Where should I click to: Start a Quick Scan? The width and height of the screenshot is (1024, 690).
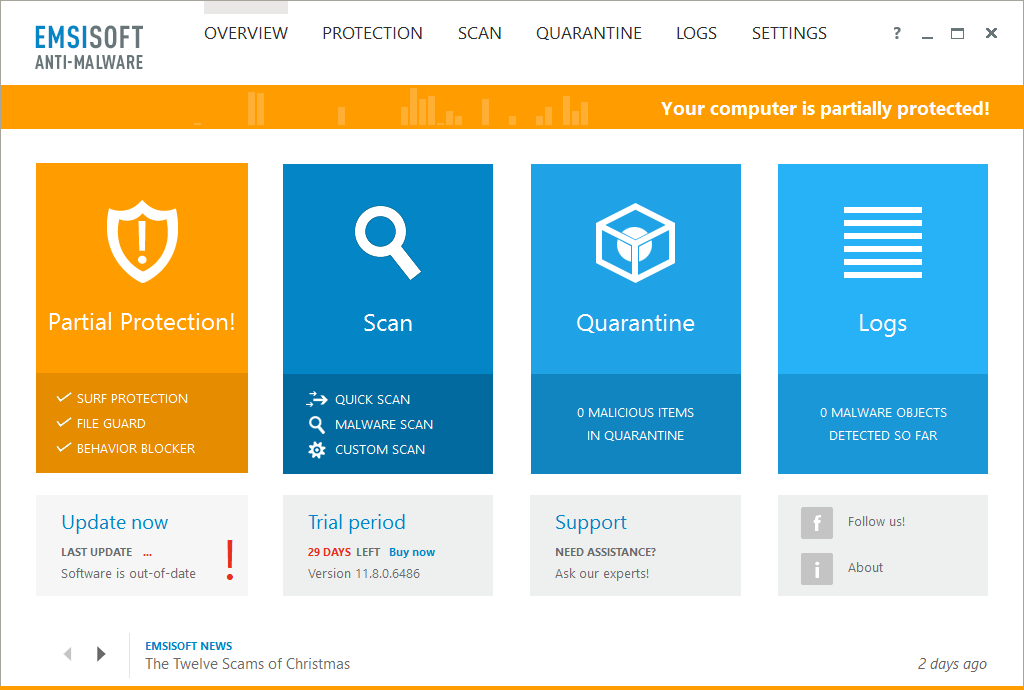pos(372,400)
